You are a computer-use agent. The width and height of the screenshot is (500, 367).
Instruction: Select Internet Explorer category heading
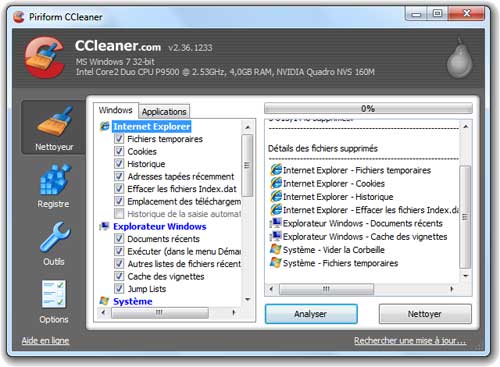click(152, 126)
